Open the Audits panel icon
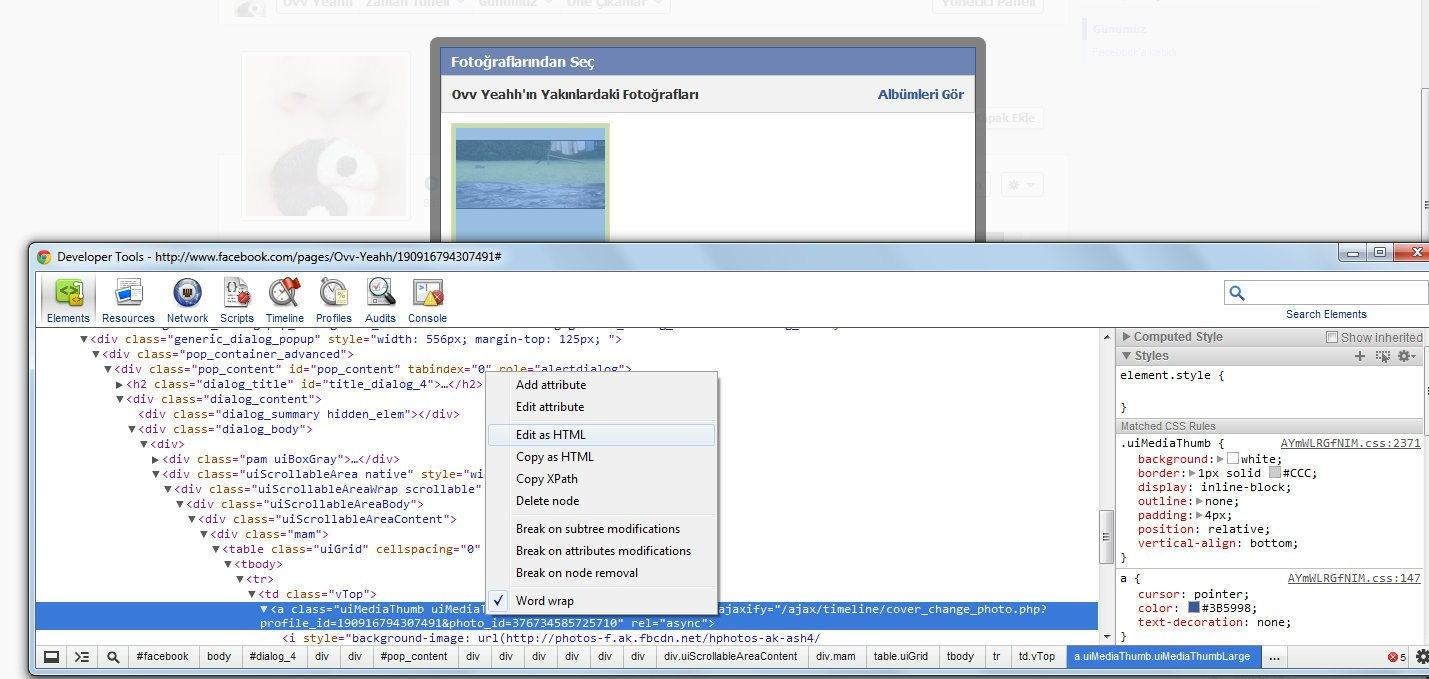 380,293
